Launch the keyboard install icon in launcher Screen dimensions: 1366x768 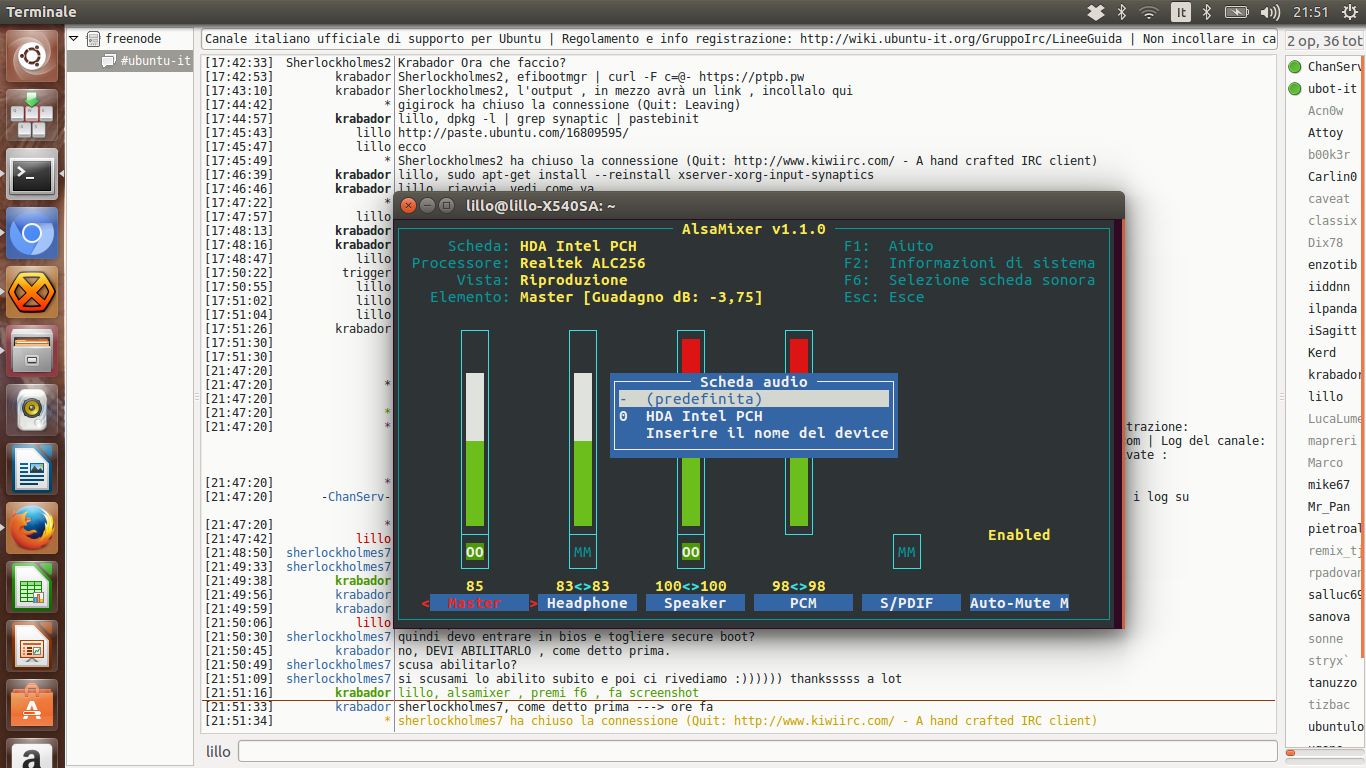(32, 116)
